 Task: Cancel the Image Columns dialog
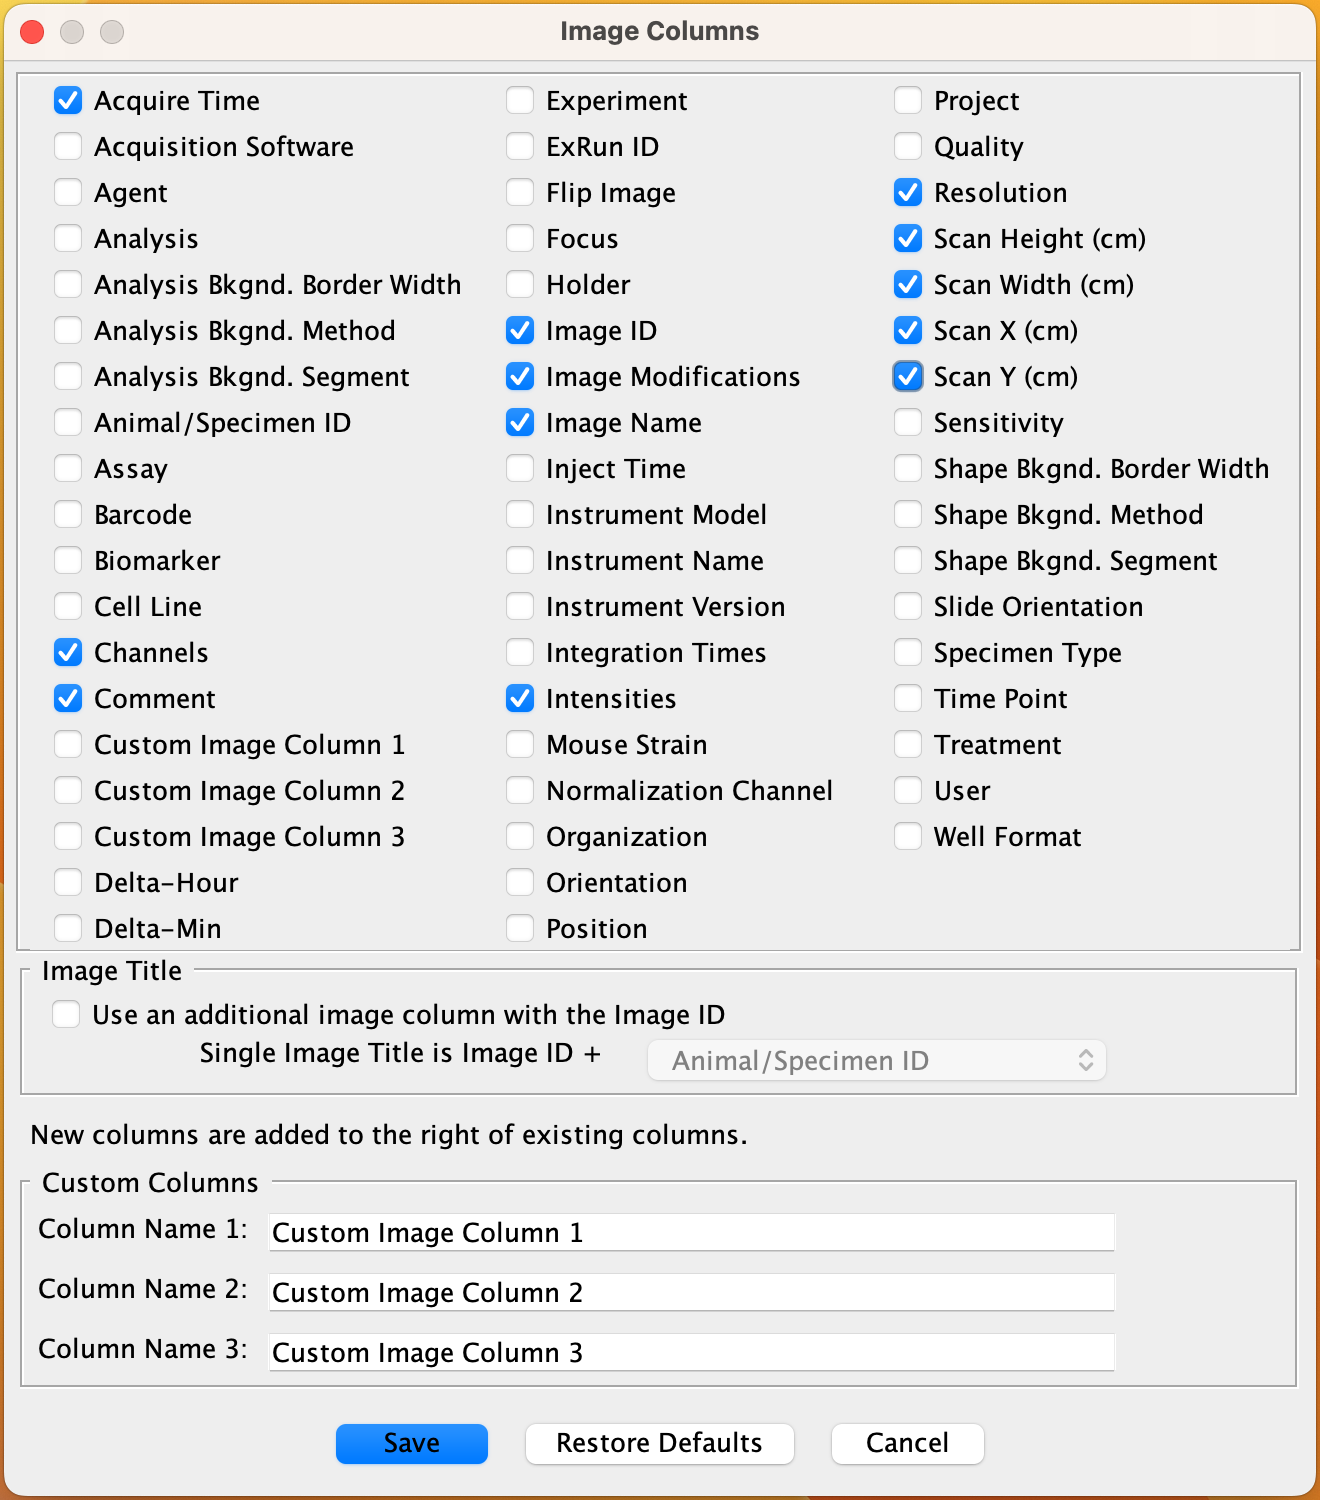pyautogui.click(x=908, y=1443)
